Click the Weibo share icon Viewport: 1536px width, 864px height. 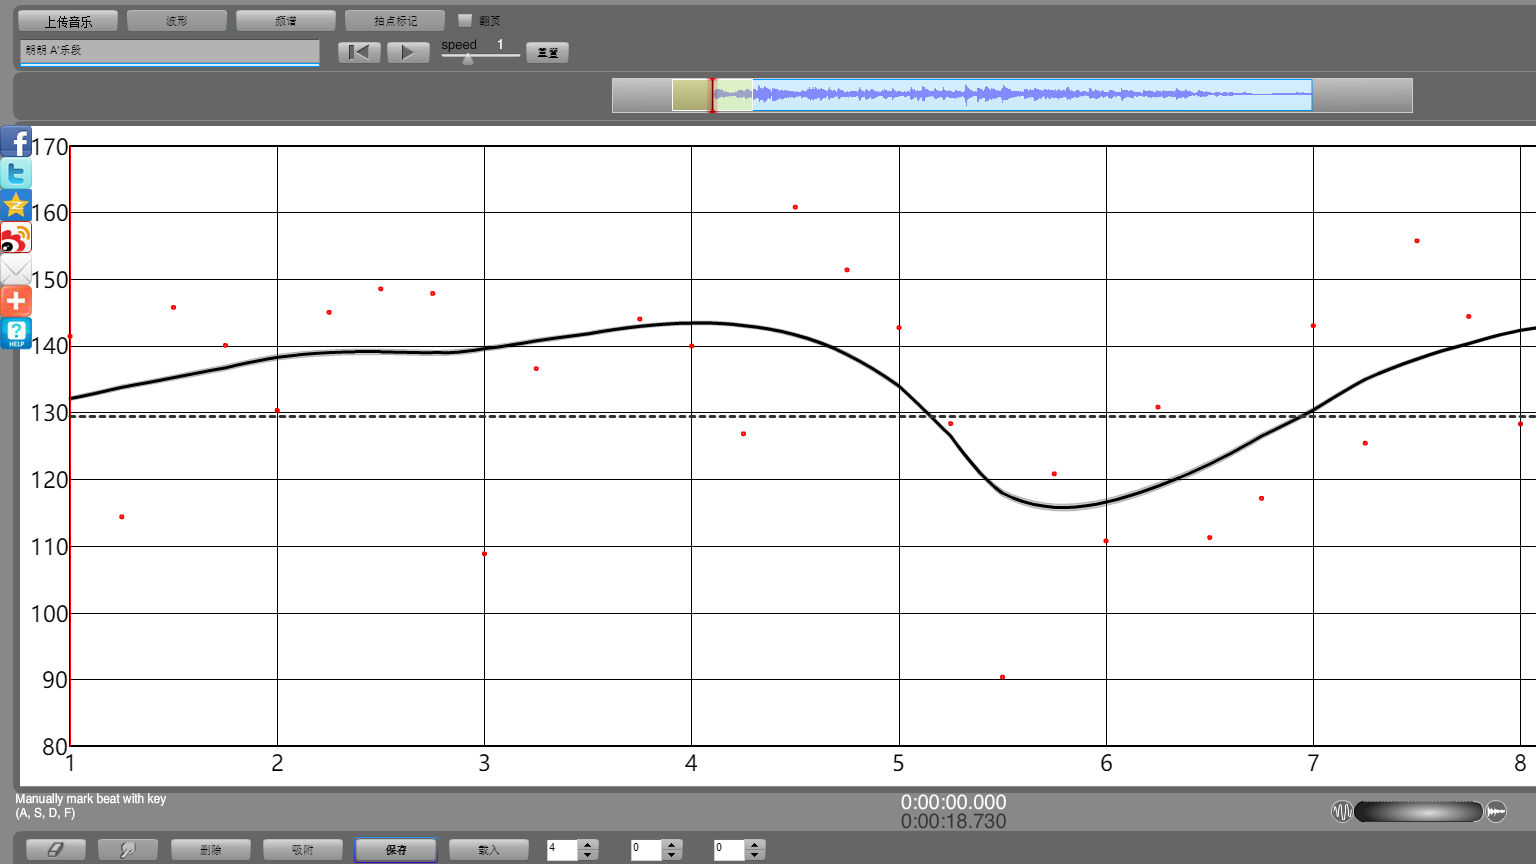tap(16, 238)
